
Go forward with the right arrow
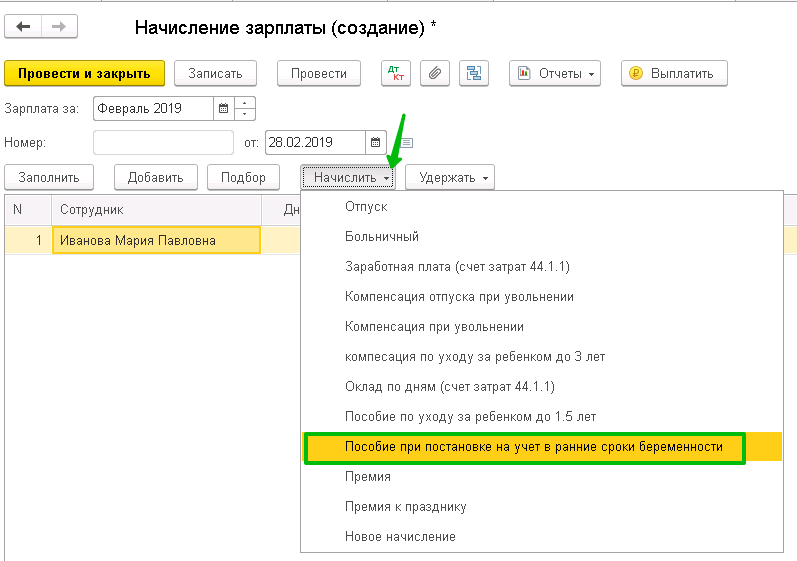(59, 27)
